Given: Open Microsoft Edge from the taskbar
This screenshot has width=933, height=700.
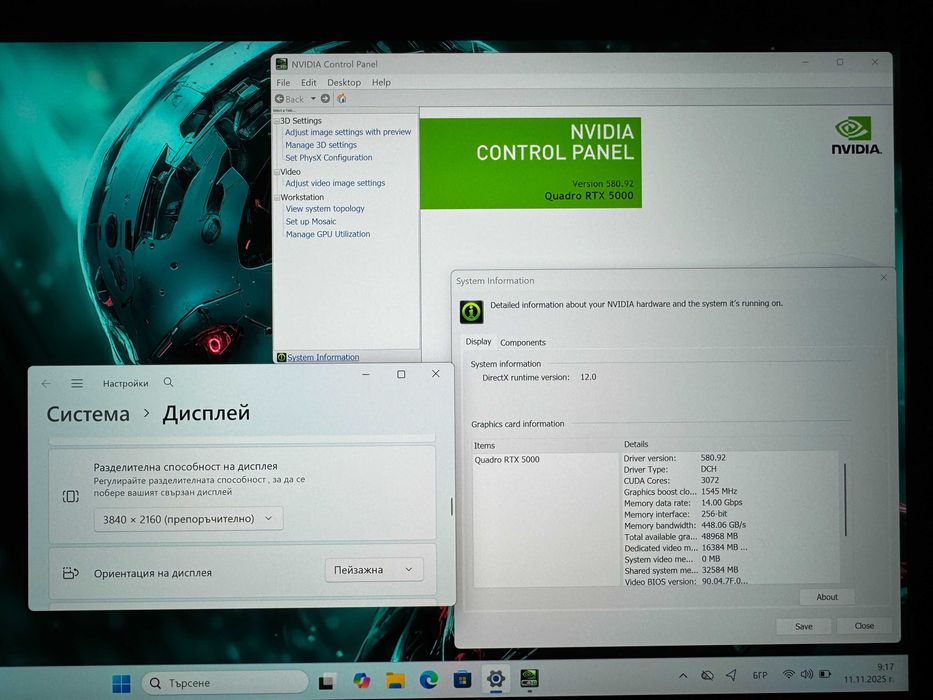Looking at the screenshot, I should 429,679.
